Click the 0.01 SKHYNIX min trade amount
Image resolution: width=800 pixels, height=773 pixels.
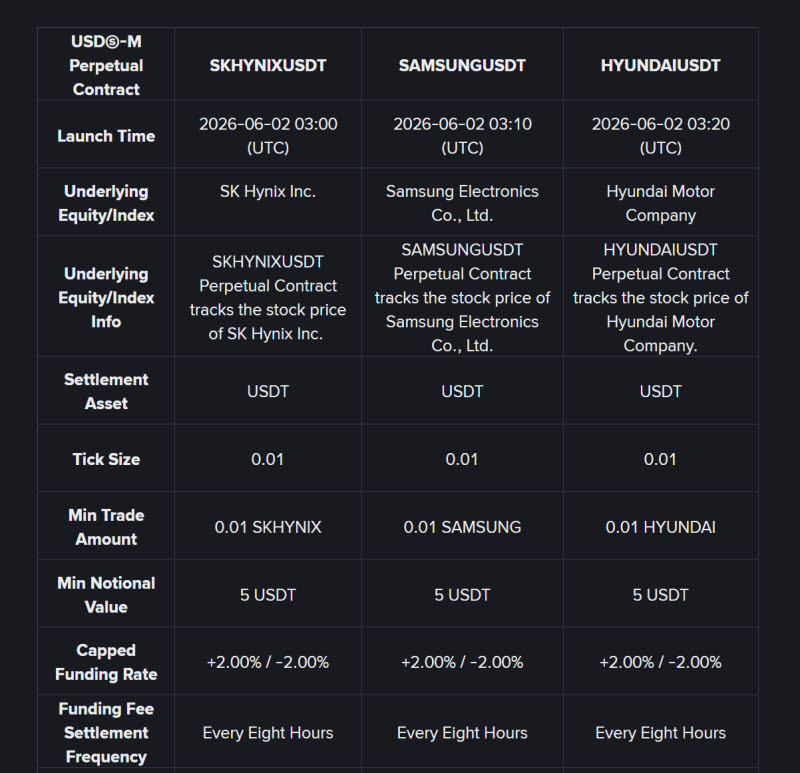coord(268,527)
